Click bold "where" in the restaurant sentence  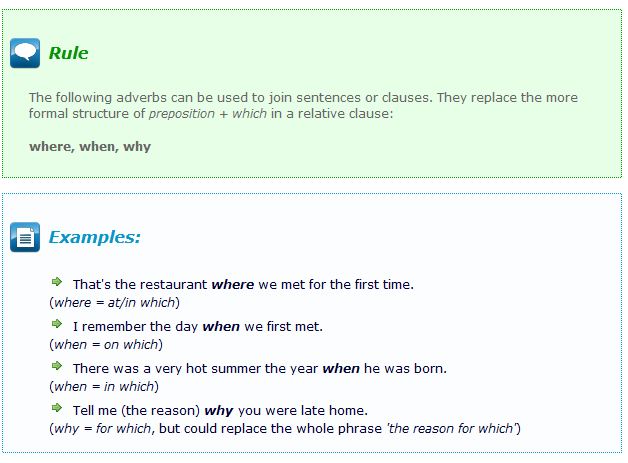click(233, 285)
